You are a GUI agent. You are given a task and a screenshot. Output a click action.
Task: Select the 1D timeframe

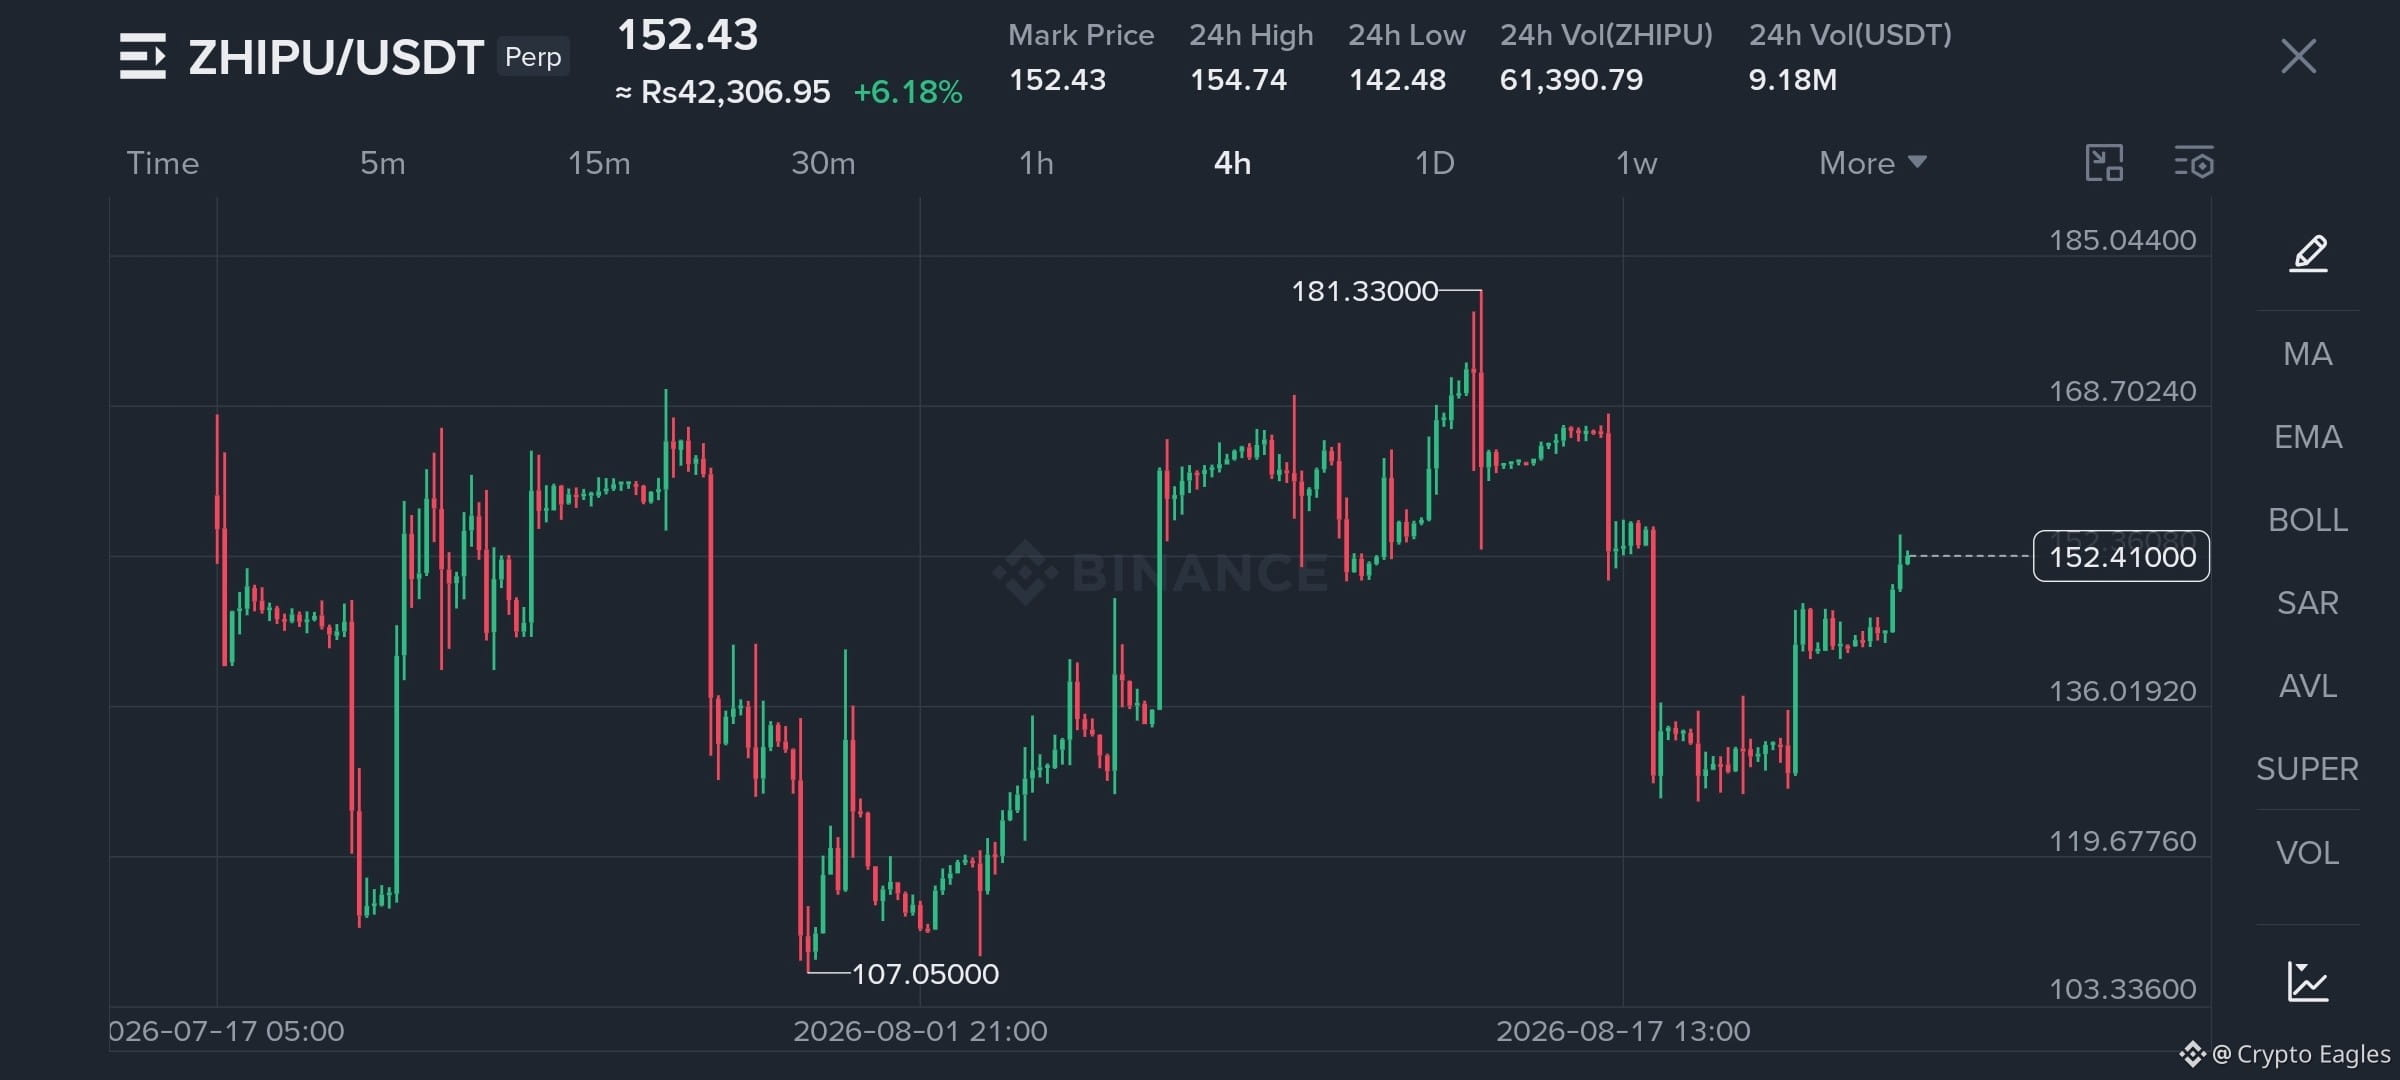pos(1434,163)
